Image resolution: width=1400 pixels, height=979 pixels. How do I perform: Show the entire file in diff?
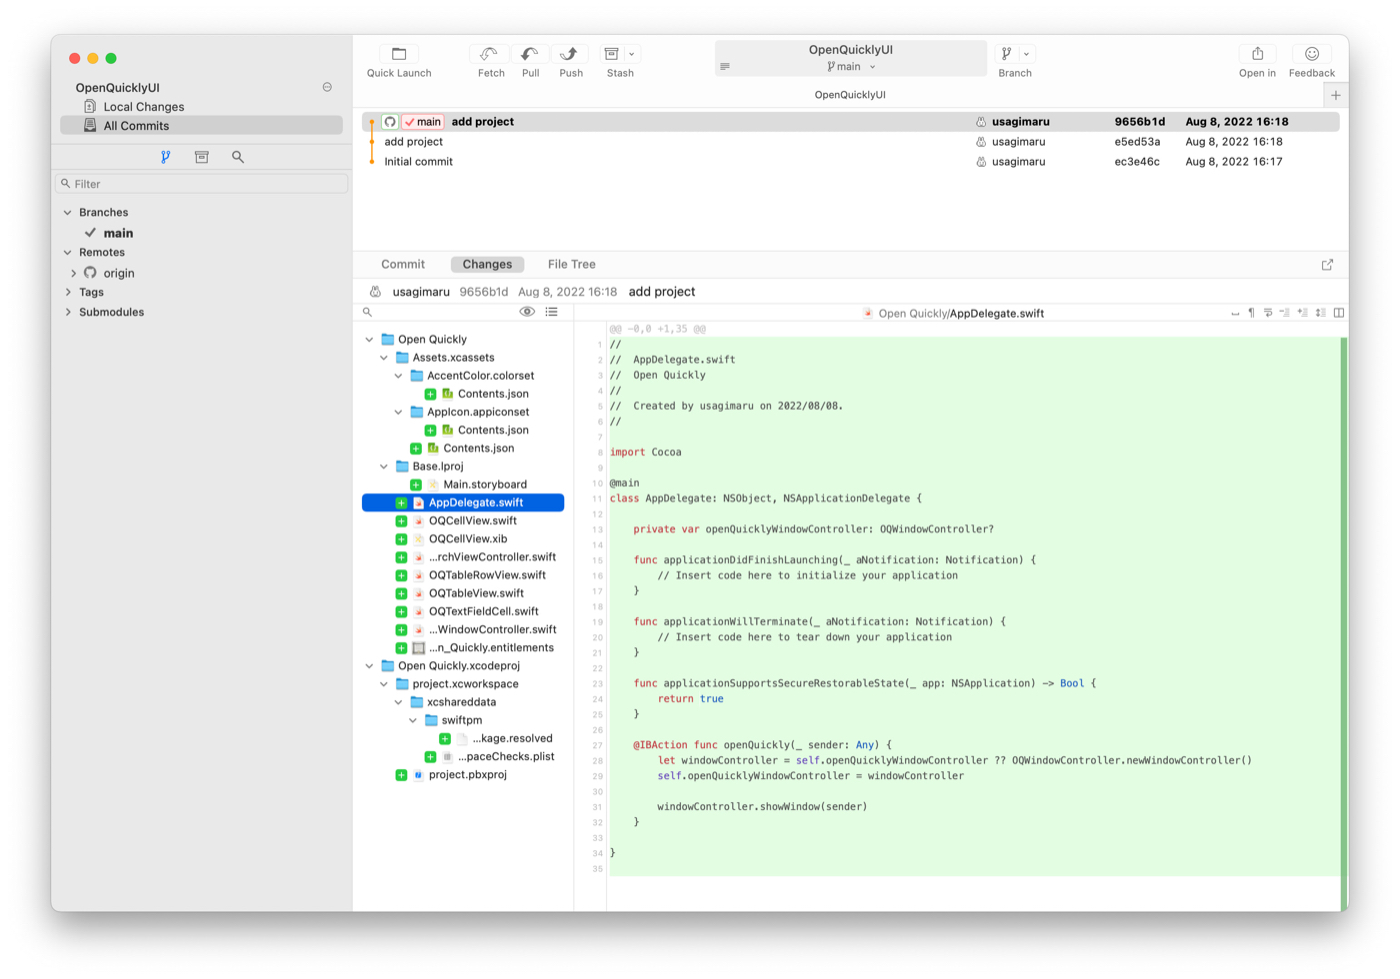(1320, 313)
